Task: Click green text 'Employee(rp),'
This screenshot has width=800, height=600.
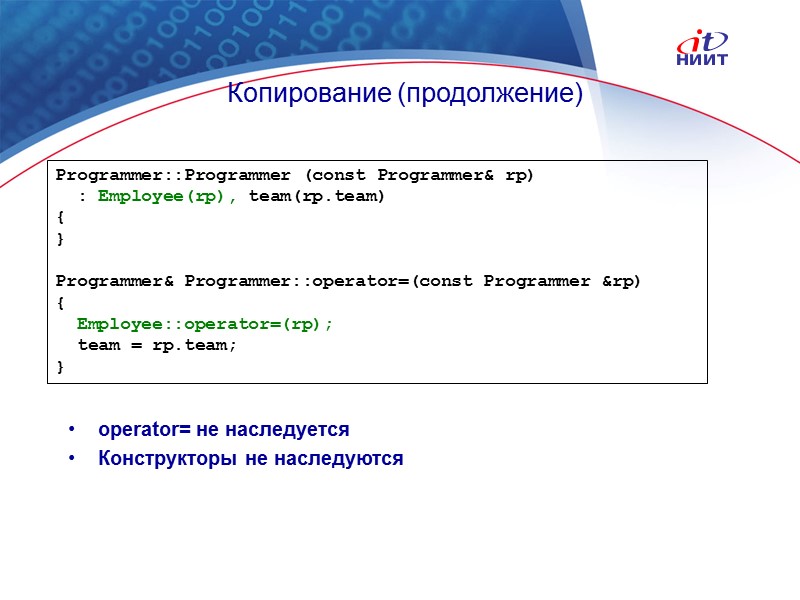Action: [x=167, y=196]
